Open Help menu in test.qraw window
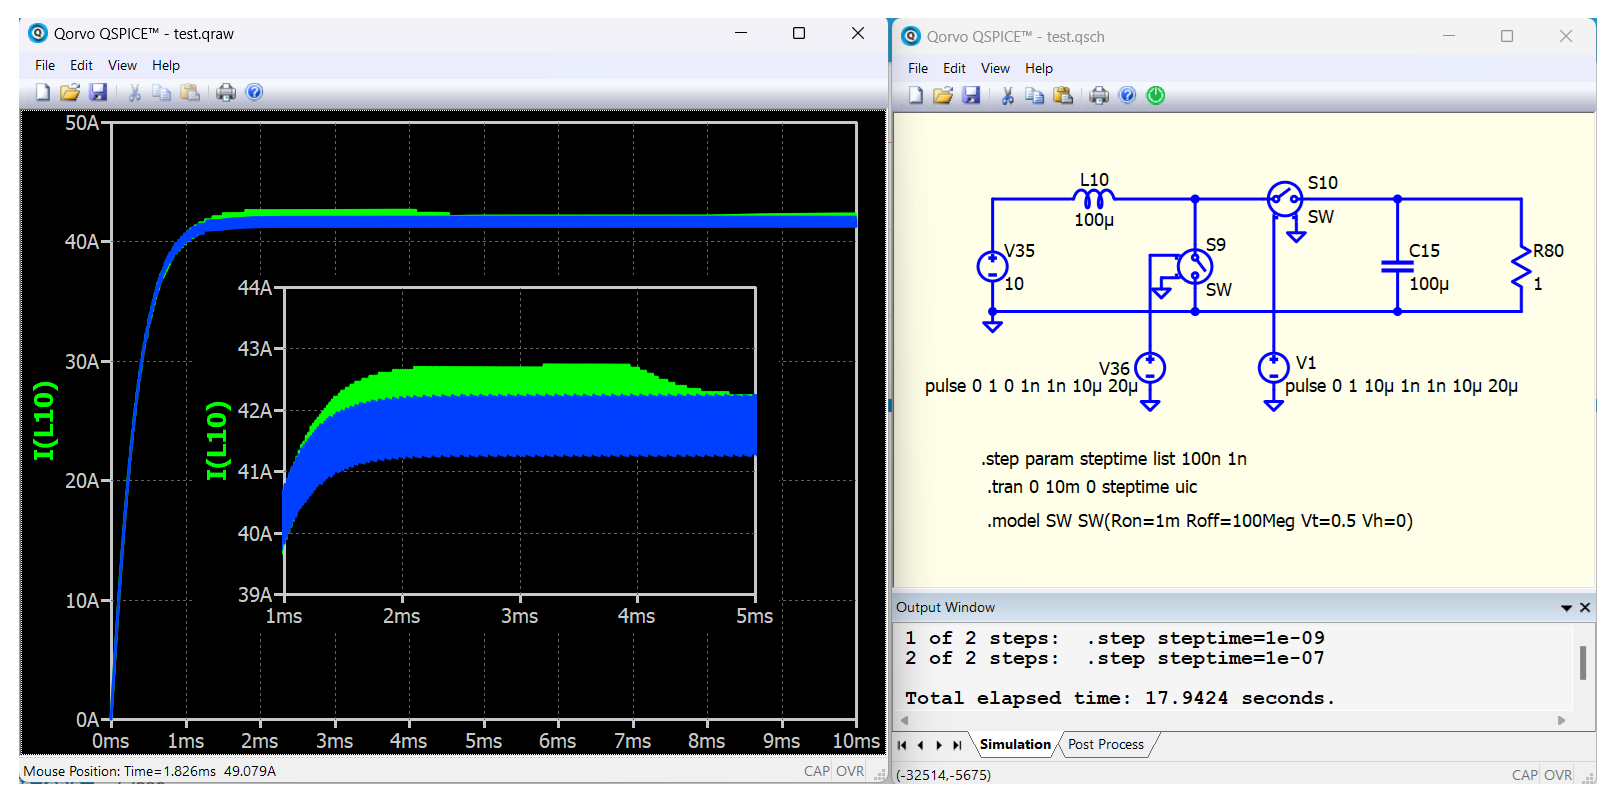1623x804 pixels. pyautogui.click(x=166, y=65)
